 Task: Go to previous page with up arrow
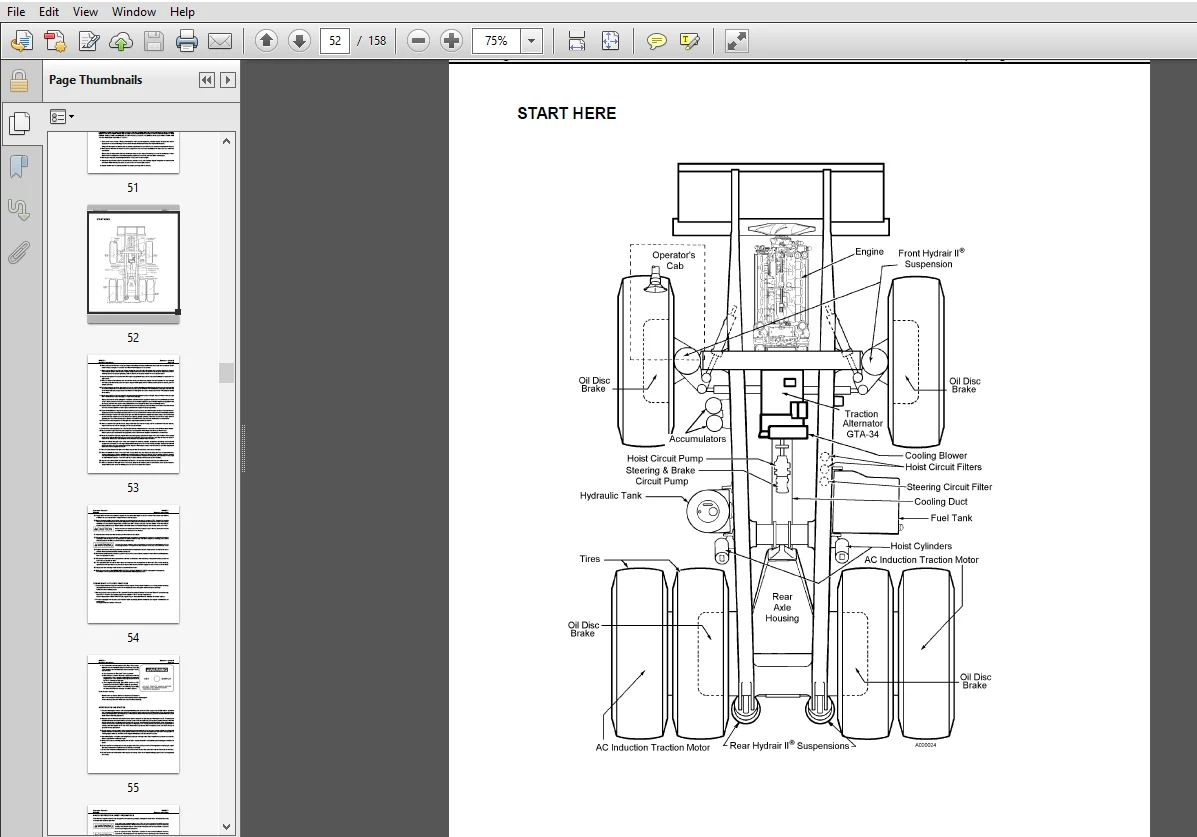[x=266, y=40]
